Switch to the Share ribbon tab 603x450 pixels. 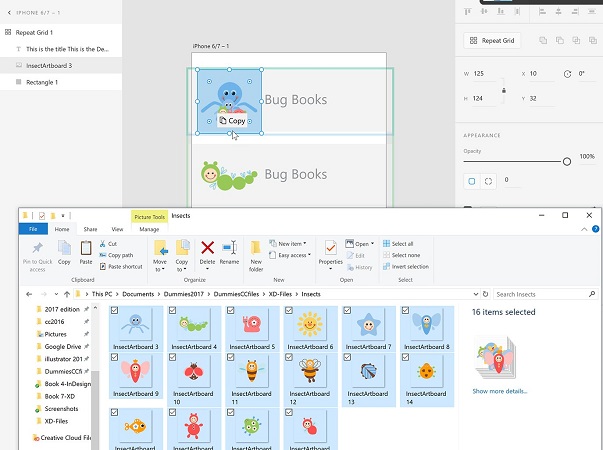point(90,229)
